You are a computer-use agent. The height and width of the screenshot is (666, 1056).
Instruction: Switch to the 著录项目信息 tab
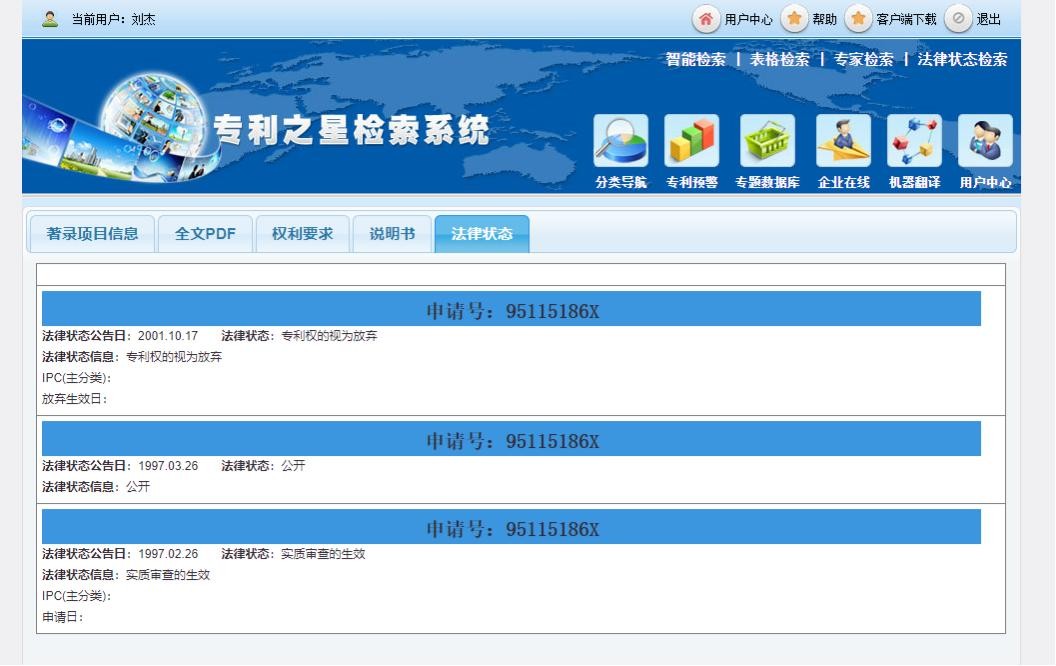point(92,234)
